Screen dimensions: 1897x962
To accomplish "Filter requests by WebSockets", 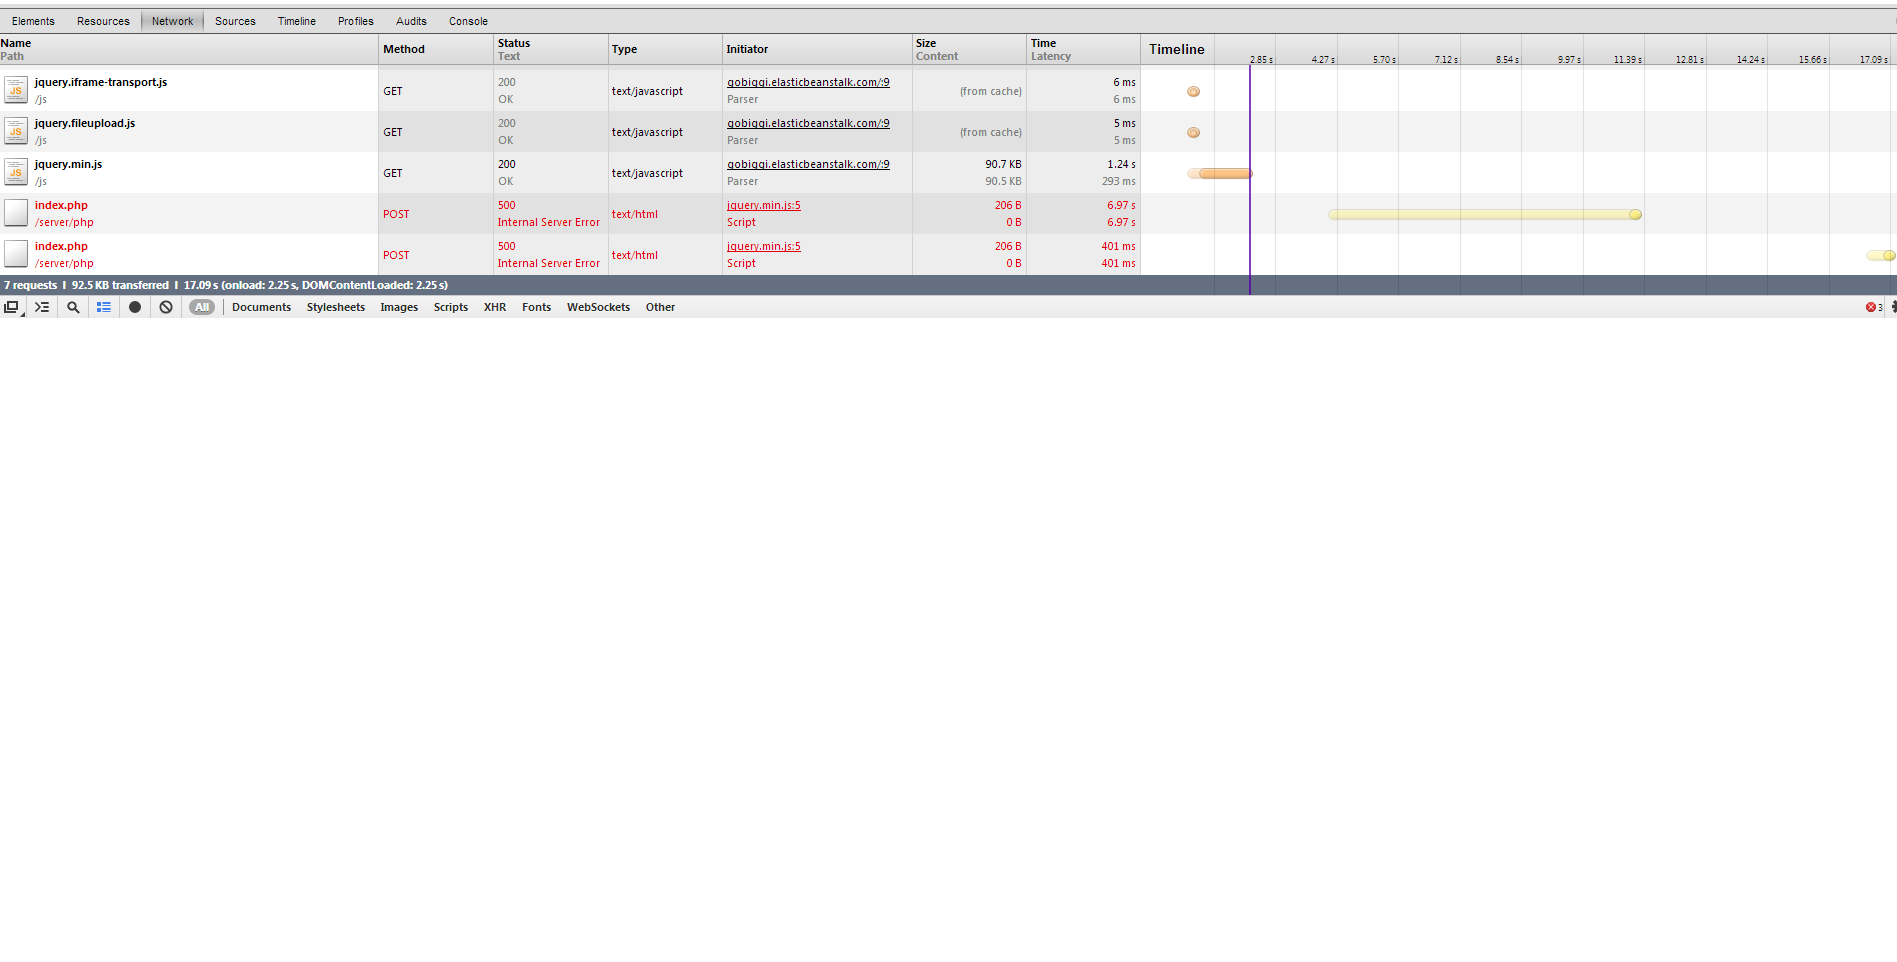I will click(x=598, y=308).
